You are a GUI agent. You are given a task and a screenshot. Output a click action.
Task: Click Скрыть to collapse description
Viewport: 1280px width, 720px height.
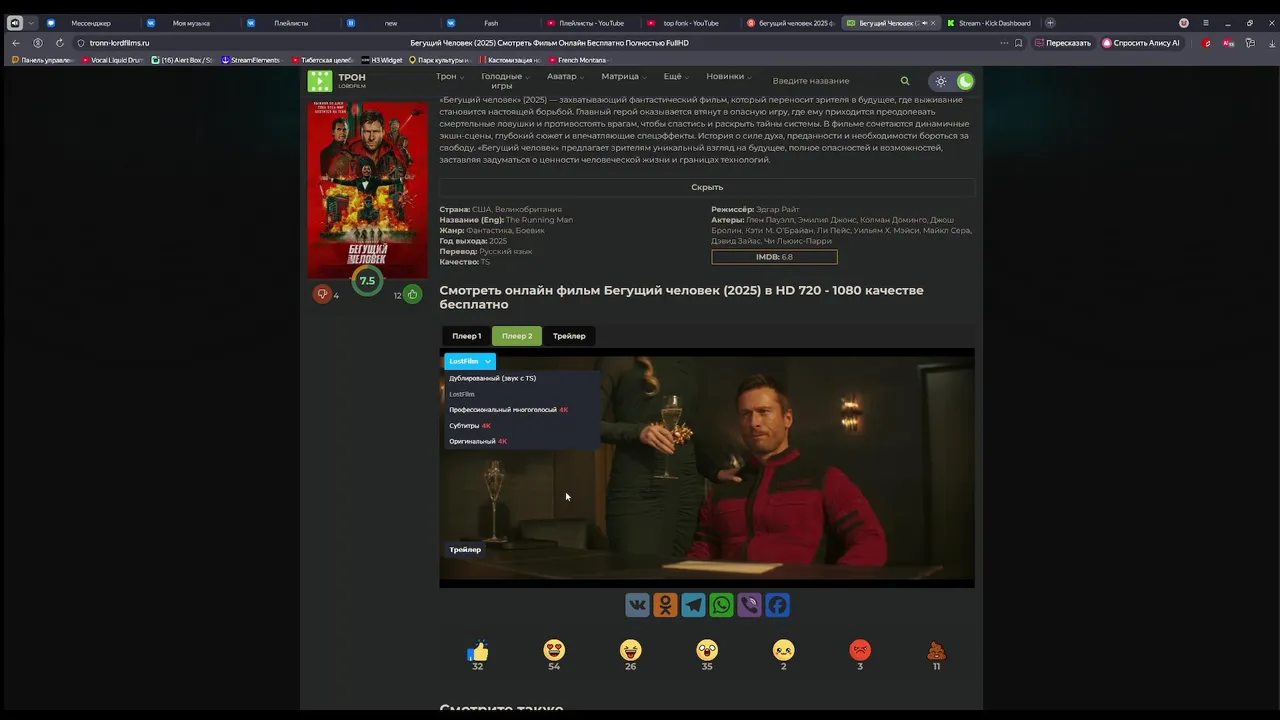click(x=707, y=187)
